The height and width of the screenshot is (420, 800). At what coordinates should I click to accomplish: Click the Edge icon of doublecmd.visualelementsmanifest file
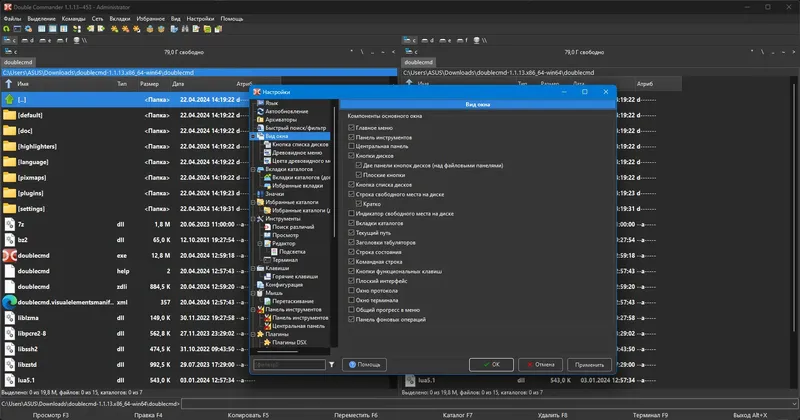(x=10, y=301)
